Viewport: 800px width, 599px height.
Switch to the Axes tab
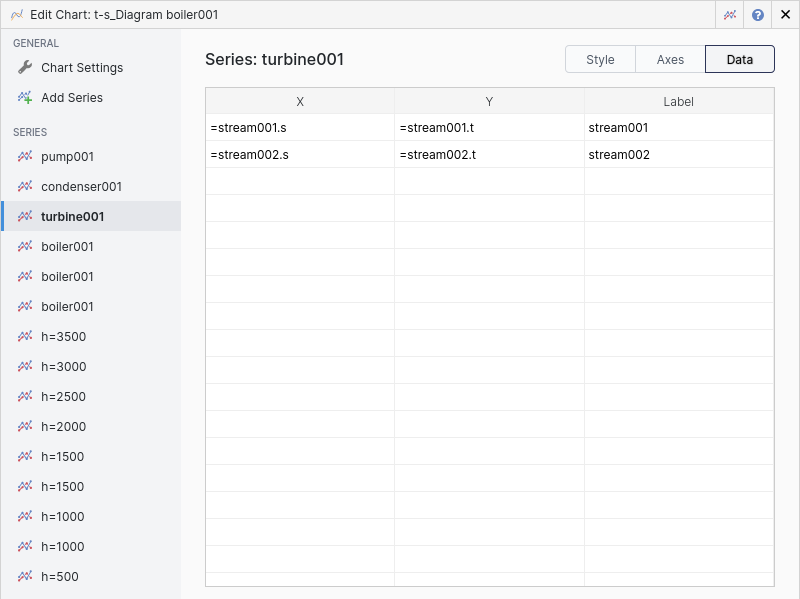coord(670,60)
